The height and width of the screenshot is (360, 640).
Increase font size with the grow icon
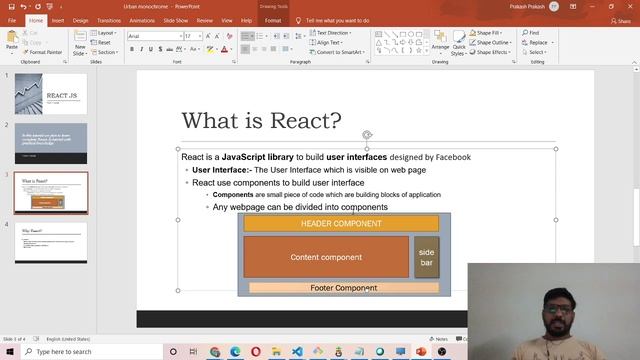208,36
